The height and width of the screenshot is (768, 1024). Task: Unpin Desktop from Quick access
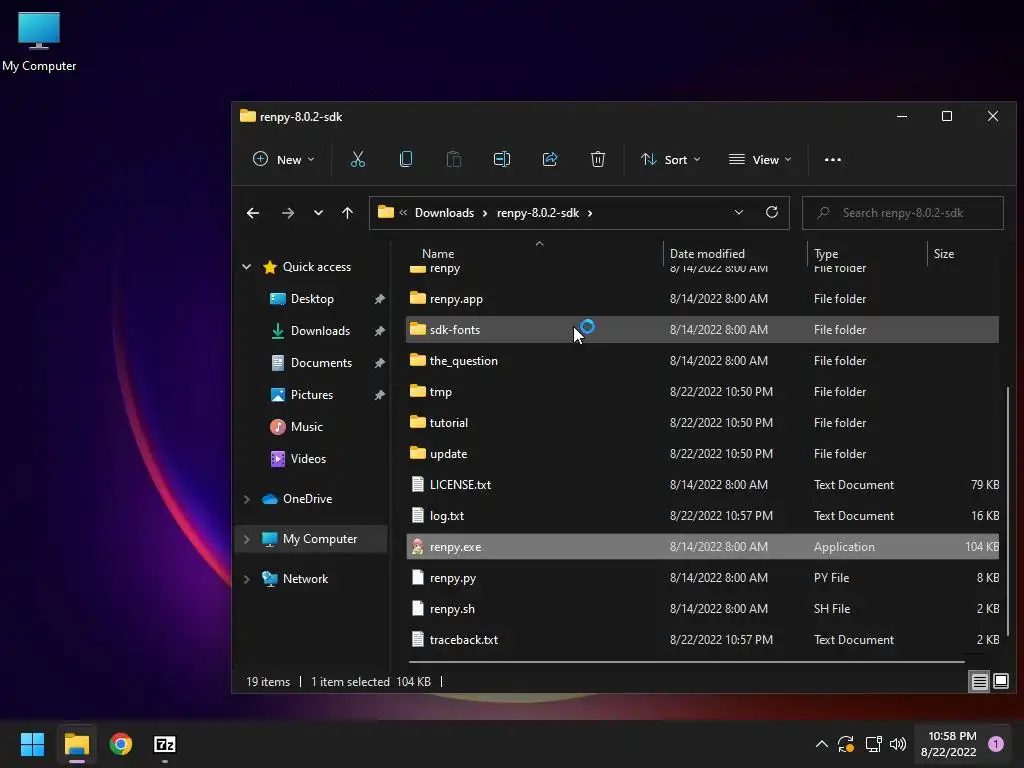[379, 299]
